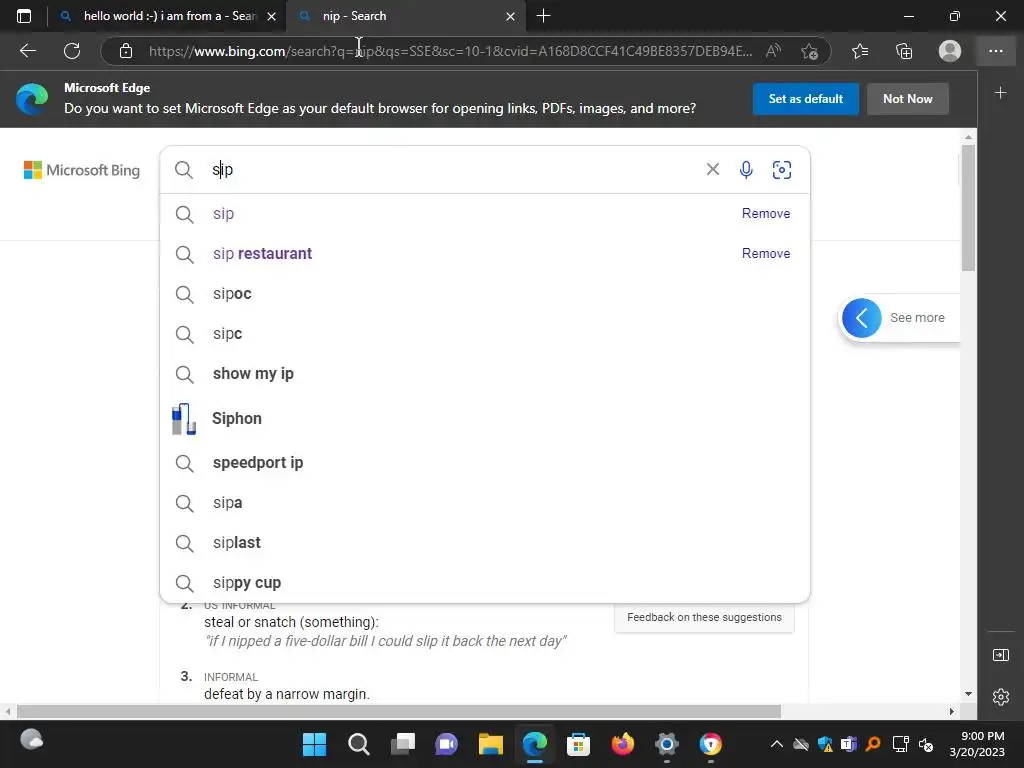Open the tab actions menu icon
Screen dimensions: 1024x768
(x=24, y=16)
